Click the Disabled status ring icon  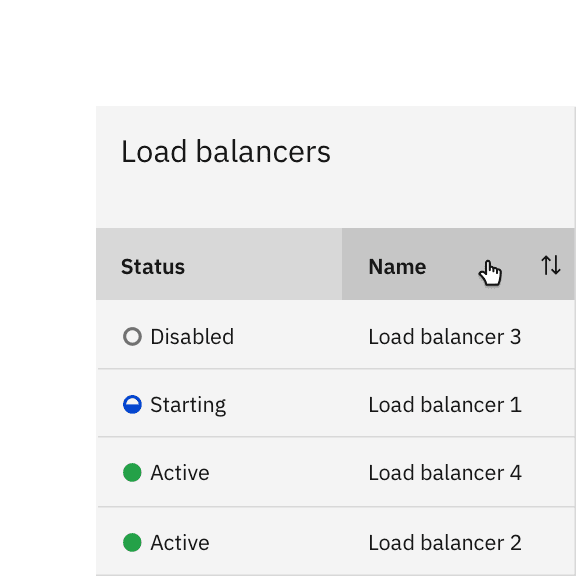coord(132,336)
